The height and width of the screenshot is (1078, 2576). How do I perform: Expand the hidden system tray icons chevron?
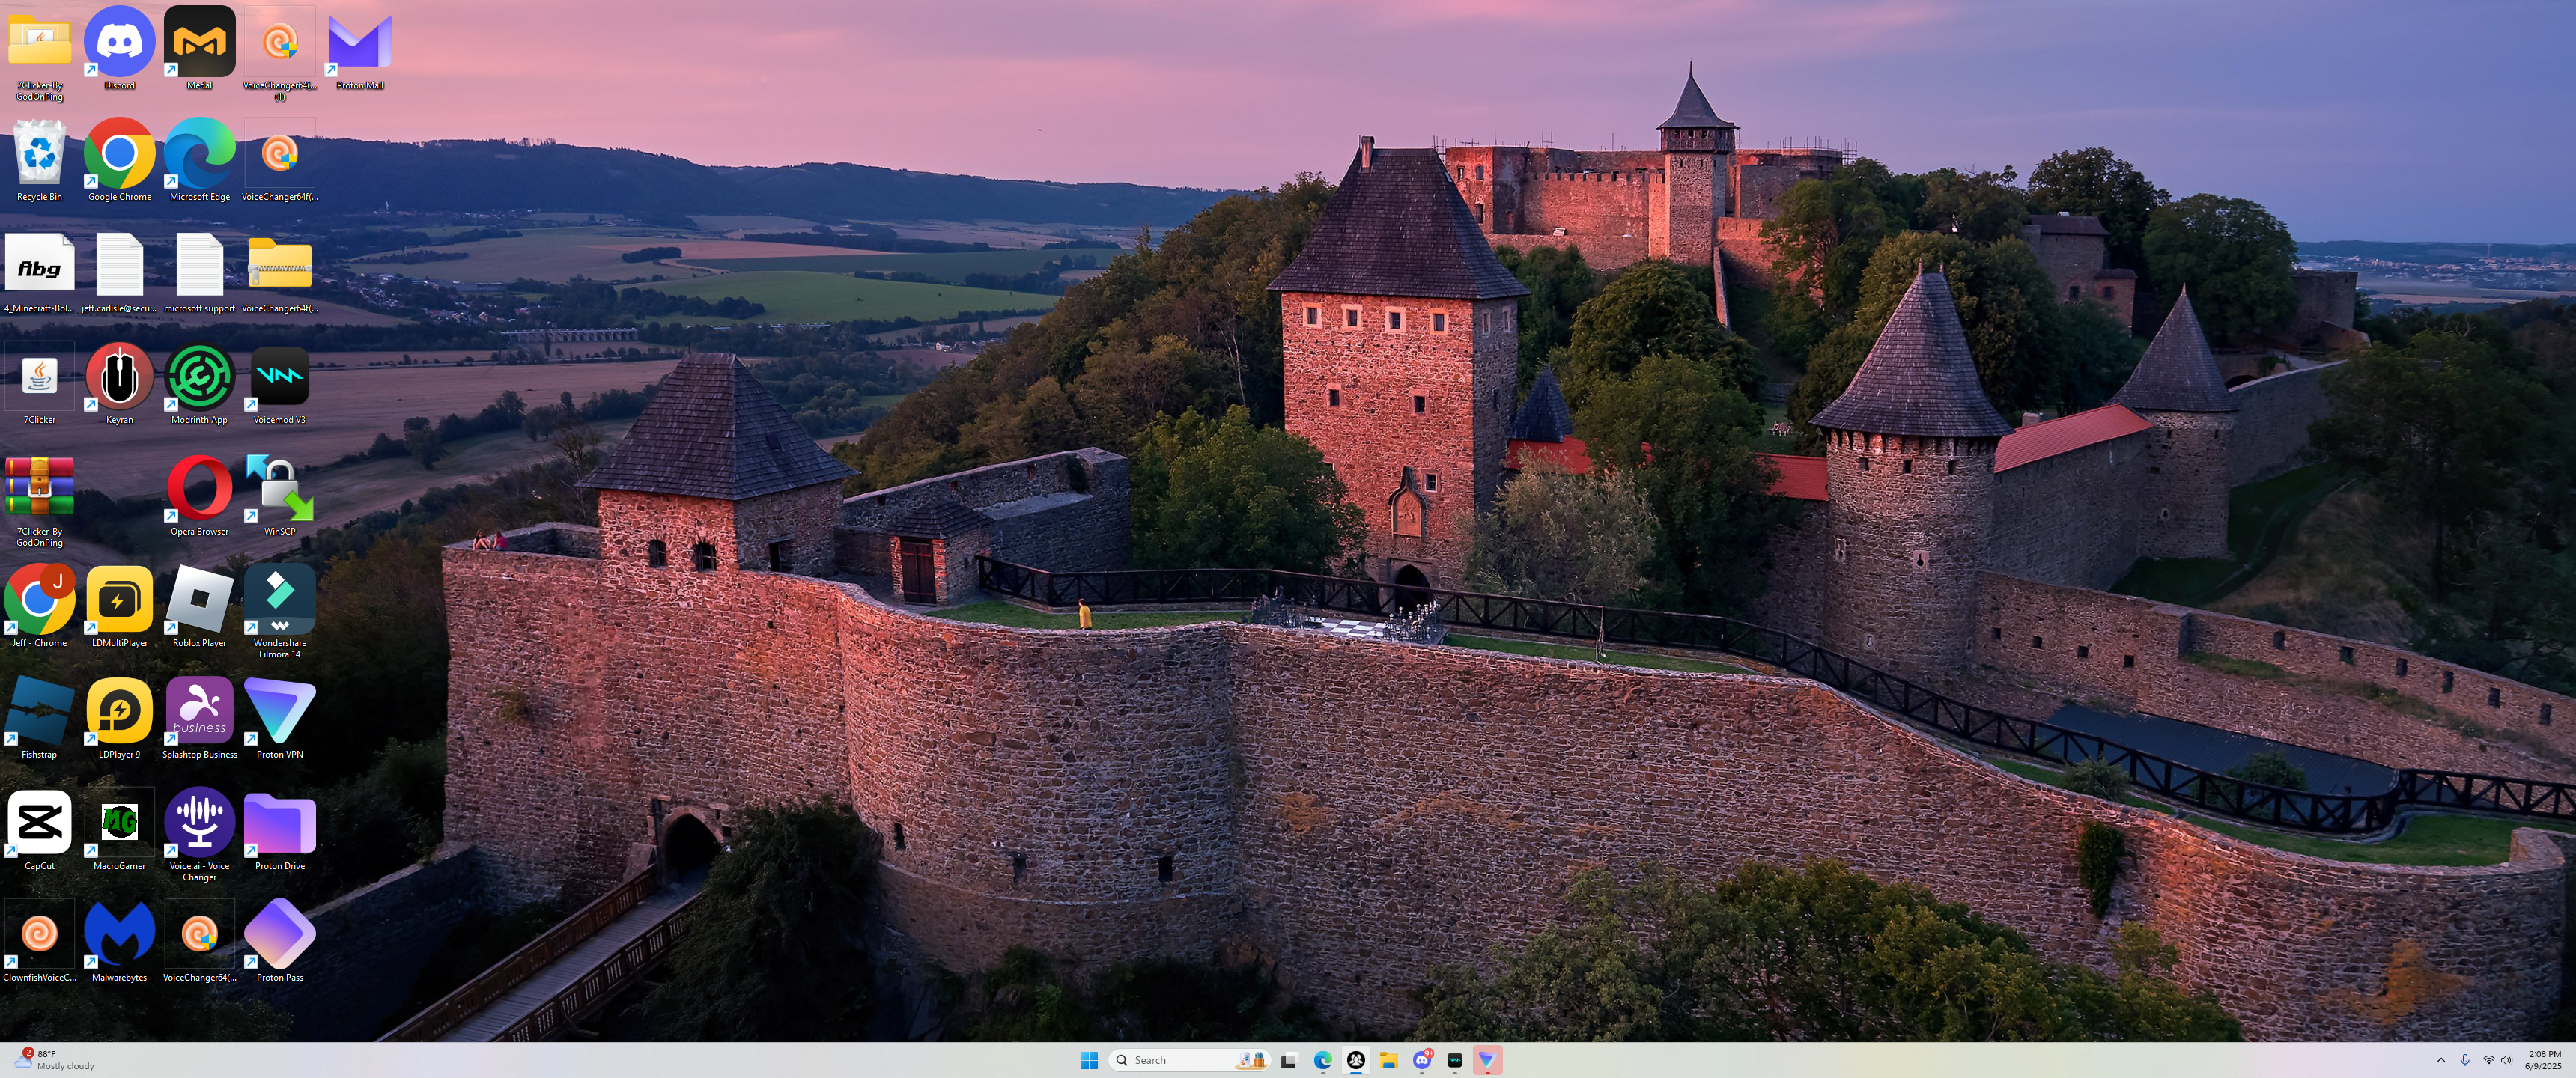tap(2440, 1060)
